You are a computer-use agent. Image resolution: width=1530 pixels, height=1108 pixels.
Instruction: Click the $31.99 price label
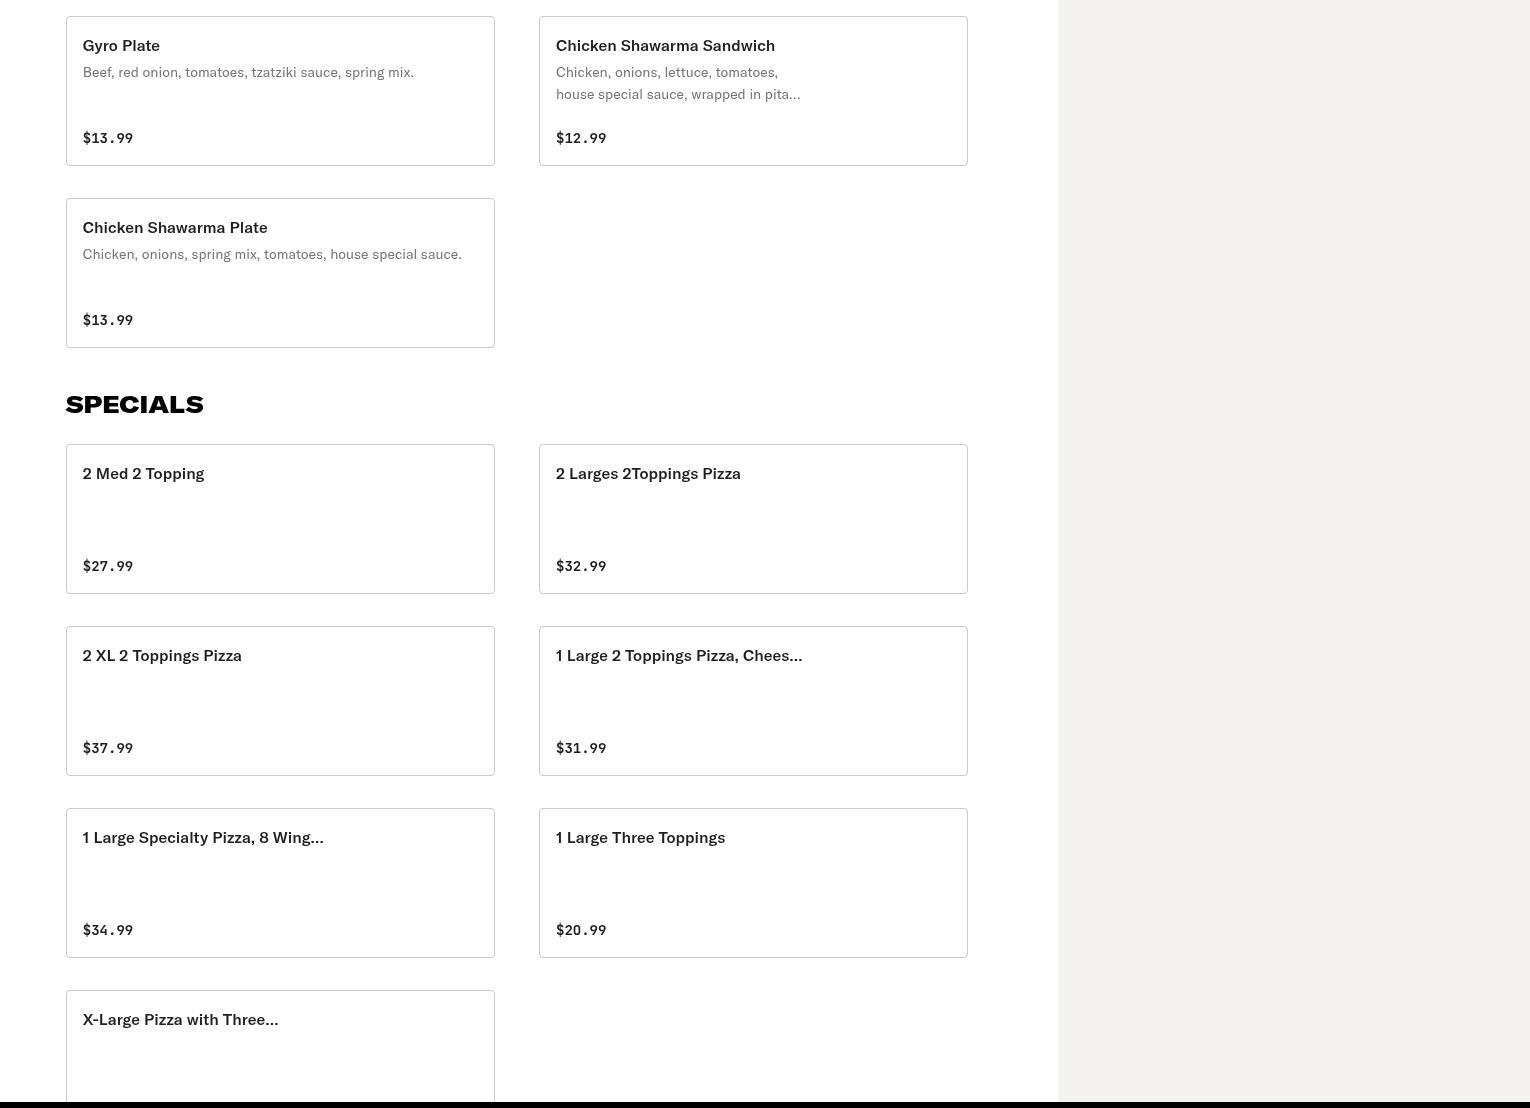point(581,748)
